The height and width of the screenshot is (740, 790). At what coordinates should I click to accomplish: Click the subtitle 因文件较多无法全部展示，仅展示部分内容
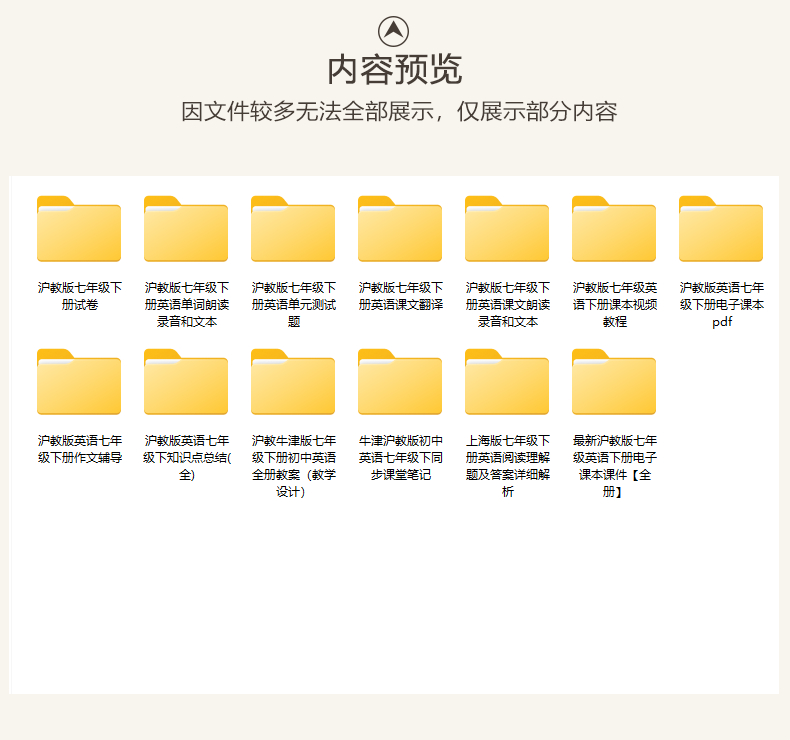click(399, 112)
